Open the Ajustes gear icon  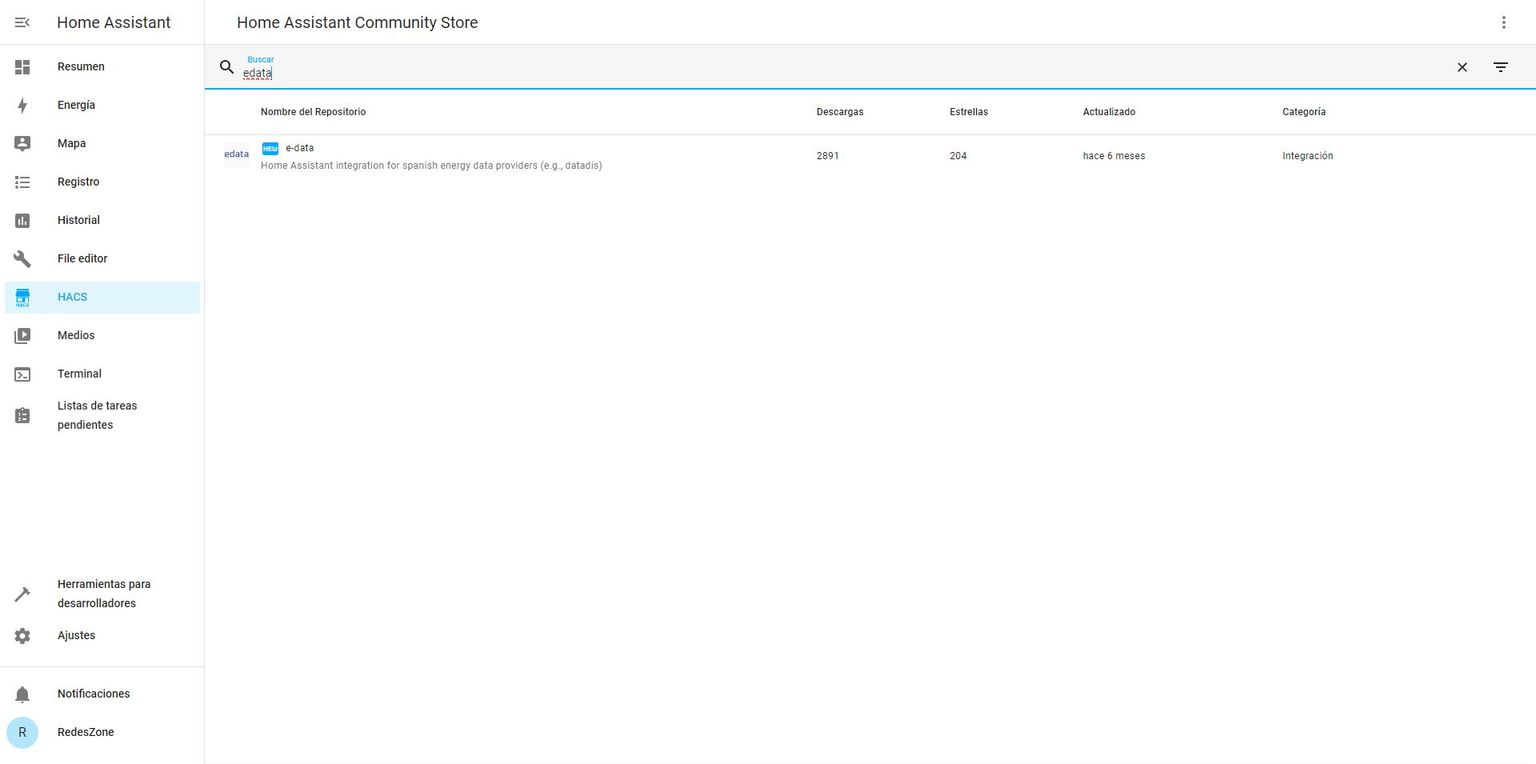[22, 636]
